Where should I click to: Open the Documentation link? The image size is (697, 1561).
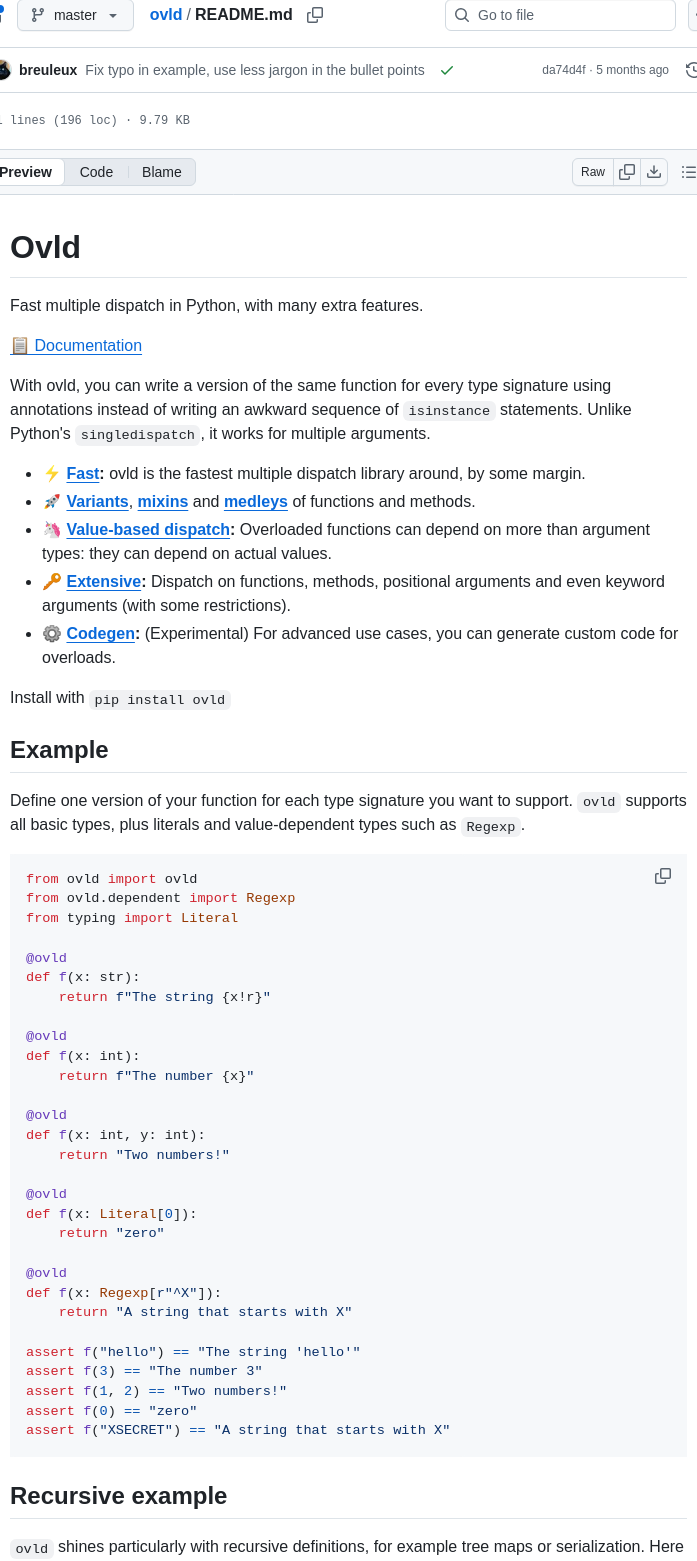click(x=88, y=346)
